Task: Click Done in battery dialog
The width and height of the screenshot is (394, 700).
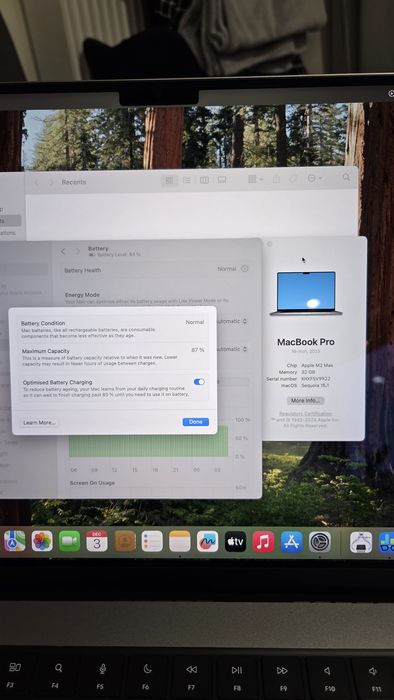Action: [x=195, y=422]
